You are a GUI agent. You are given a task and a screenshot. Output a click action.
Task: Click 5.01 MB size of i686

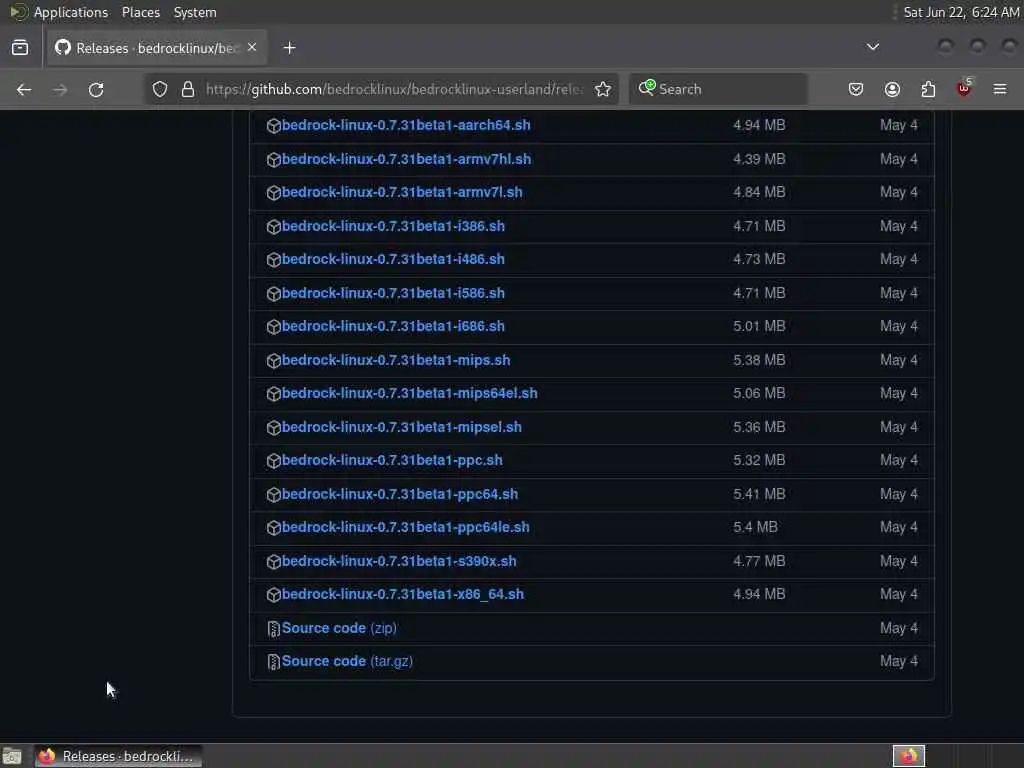759,327
